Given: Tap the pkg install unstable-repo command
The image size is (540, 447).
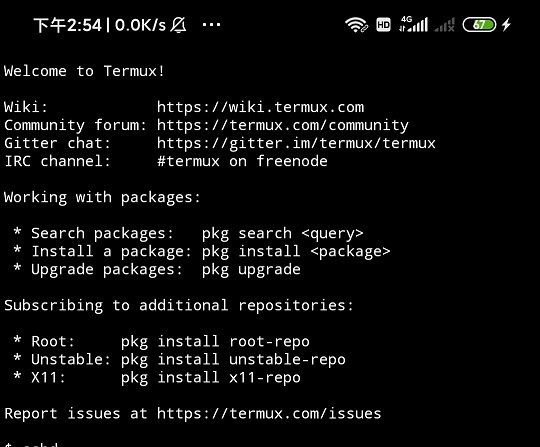Looking at the screenshot, I should (x=233, y=360).
